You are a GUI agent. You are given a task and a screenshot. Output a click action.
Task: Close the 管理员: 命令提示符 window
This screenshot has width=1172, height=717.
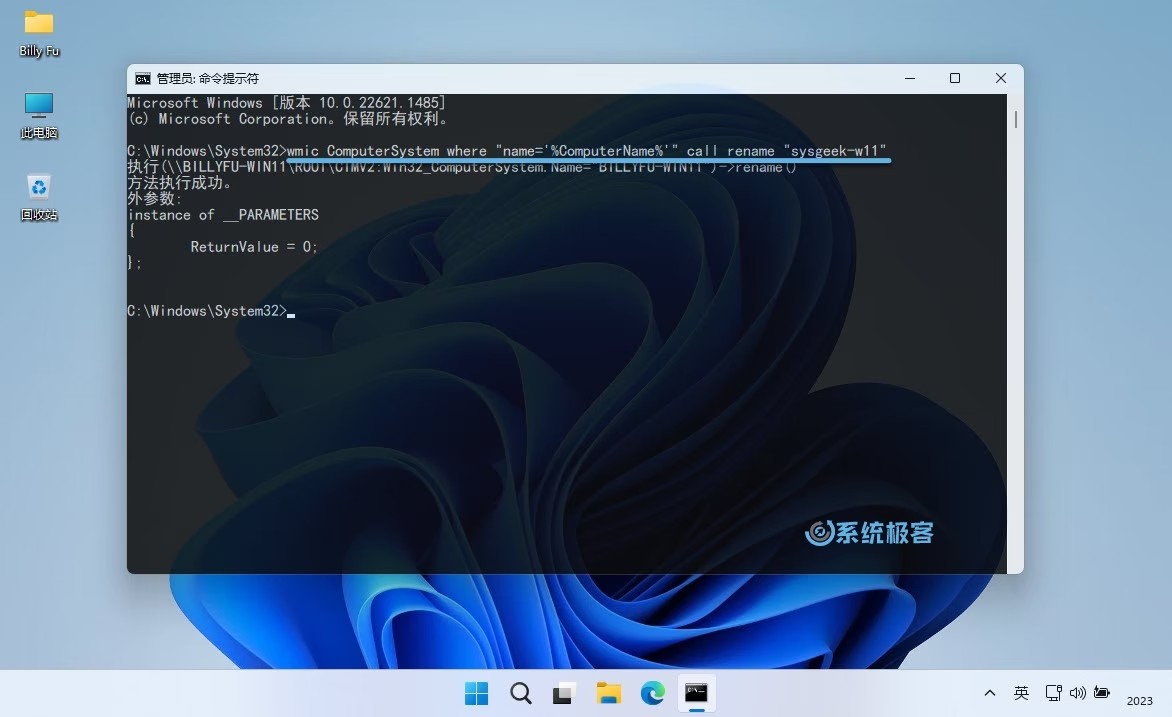coord(1001,79)
